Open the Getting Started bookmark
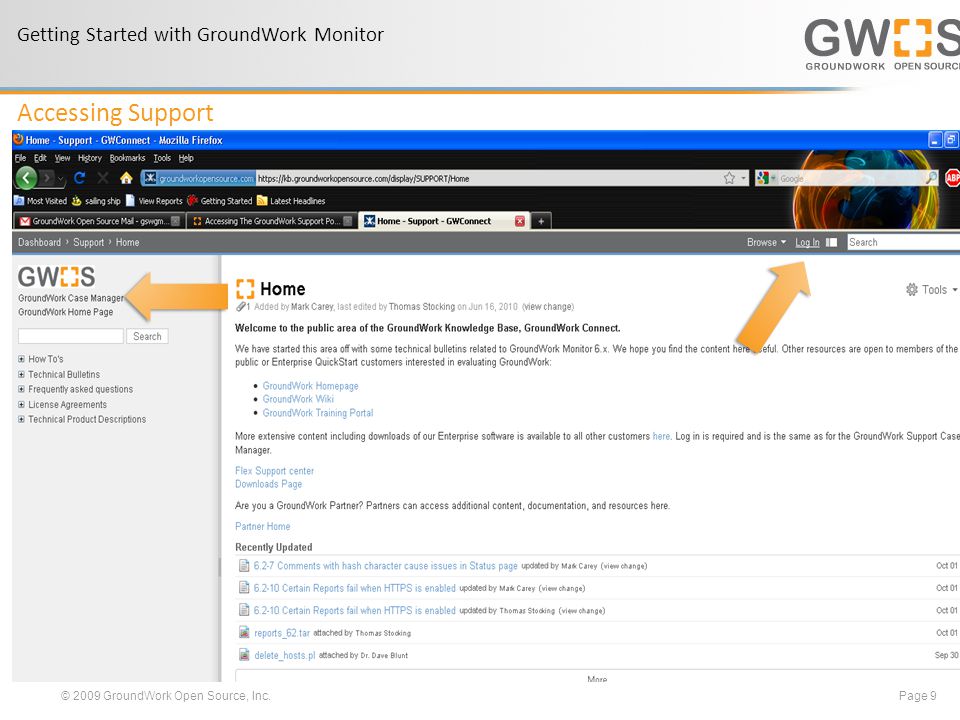Viewport: 960px width, 720px height. tap(220, 201)
